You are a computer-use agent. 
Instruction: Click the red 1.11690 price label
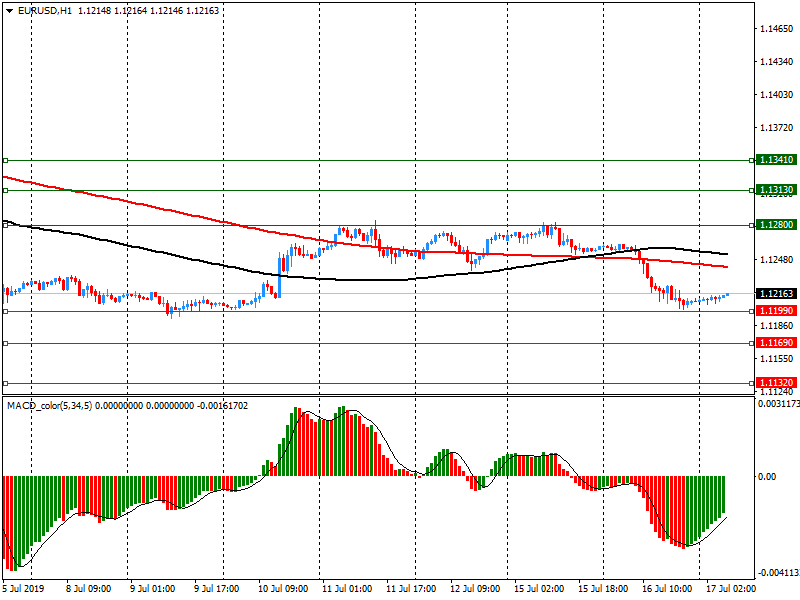click(777, 343)
